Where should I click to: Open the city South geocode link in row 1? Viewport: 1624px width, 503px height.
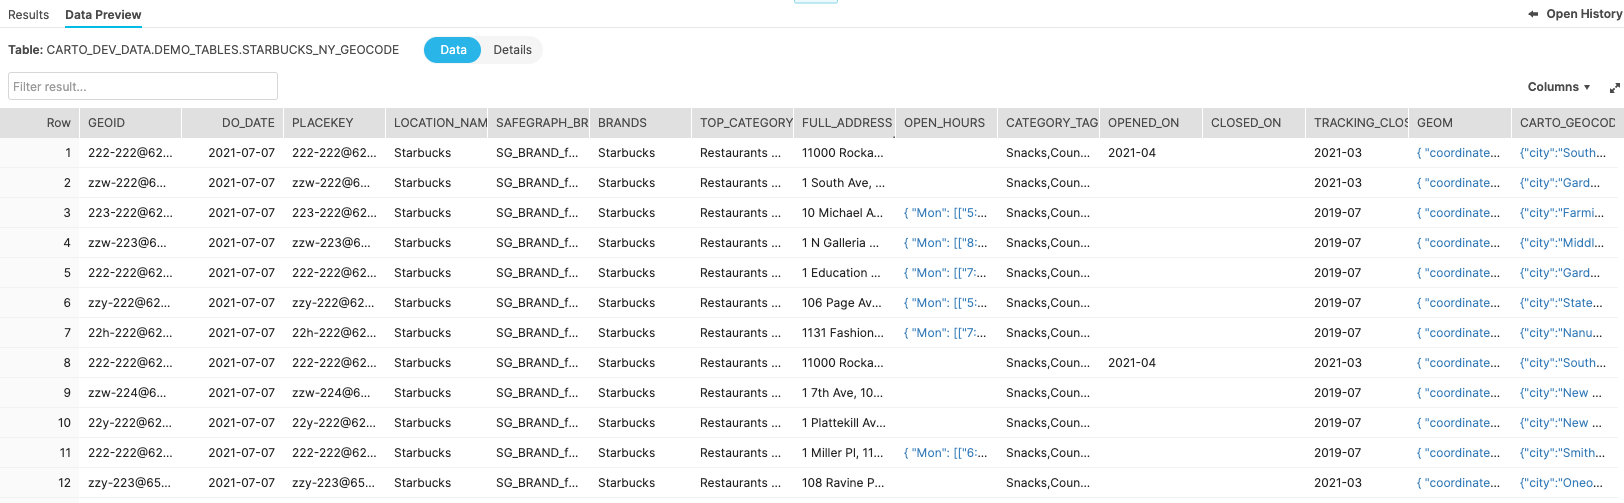tap(1562, 153)
